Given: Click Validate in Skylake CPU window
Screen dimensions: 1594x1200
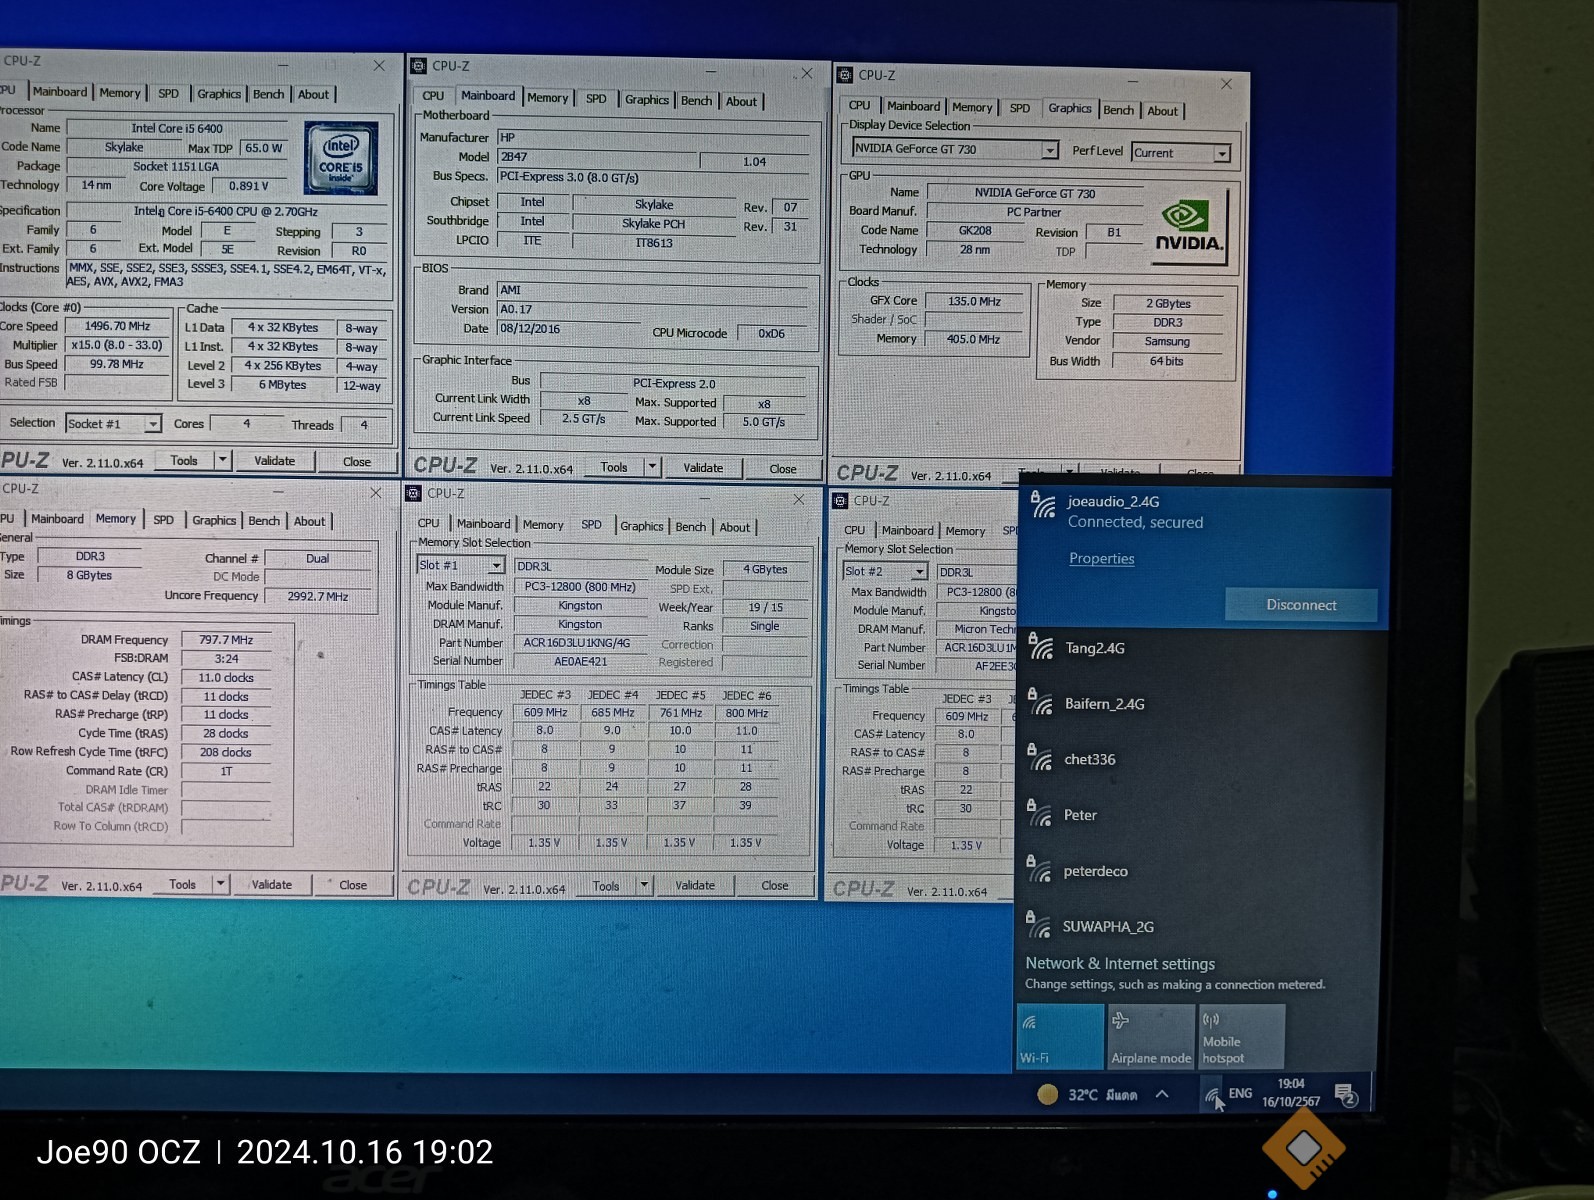Looking at the screenshot, I should coord(274,461).
